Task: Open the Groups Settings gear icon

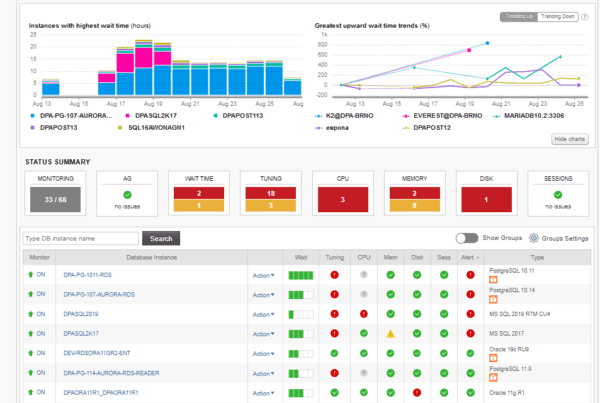Action: click(533, 238)
